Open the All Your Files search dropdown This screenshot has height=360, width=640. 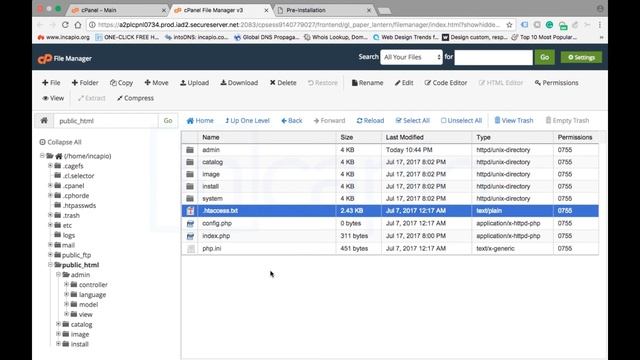pos(411,58)
